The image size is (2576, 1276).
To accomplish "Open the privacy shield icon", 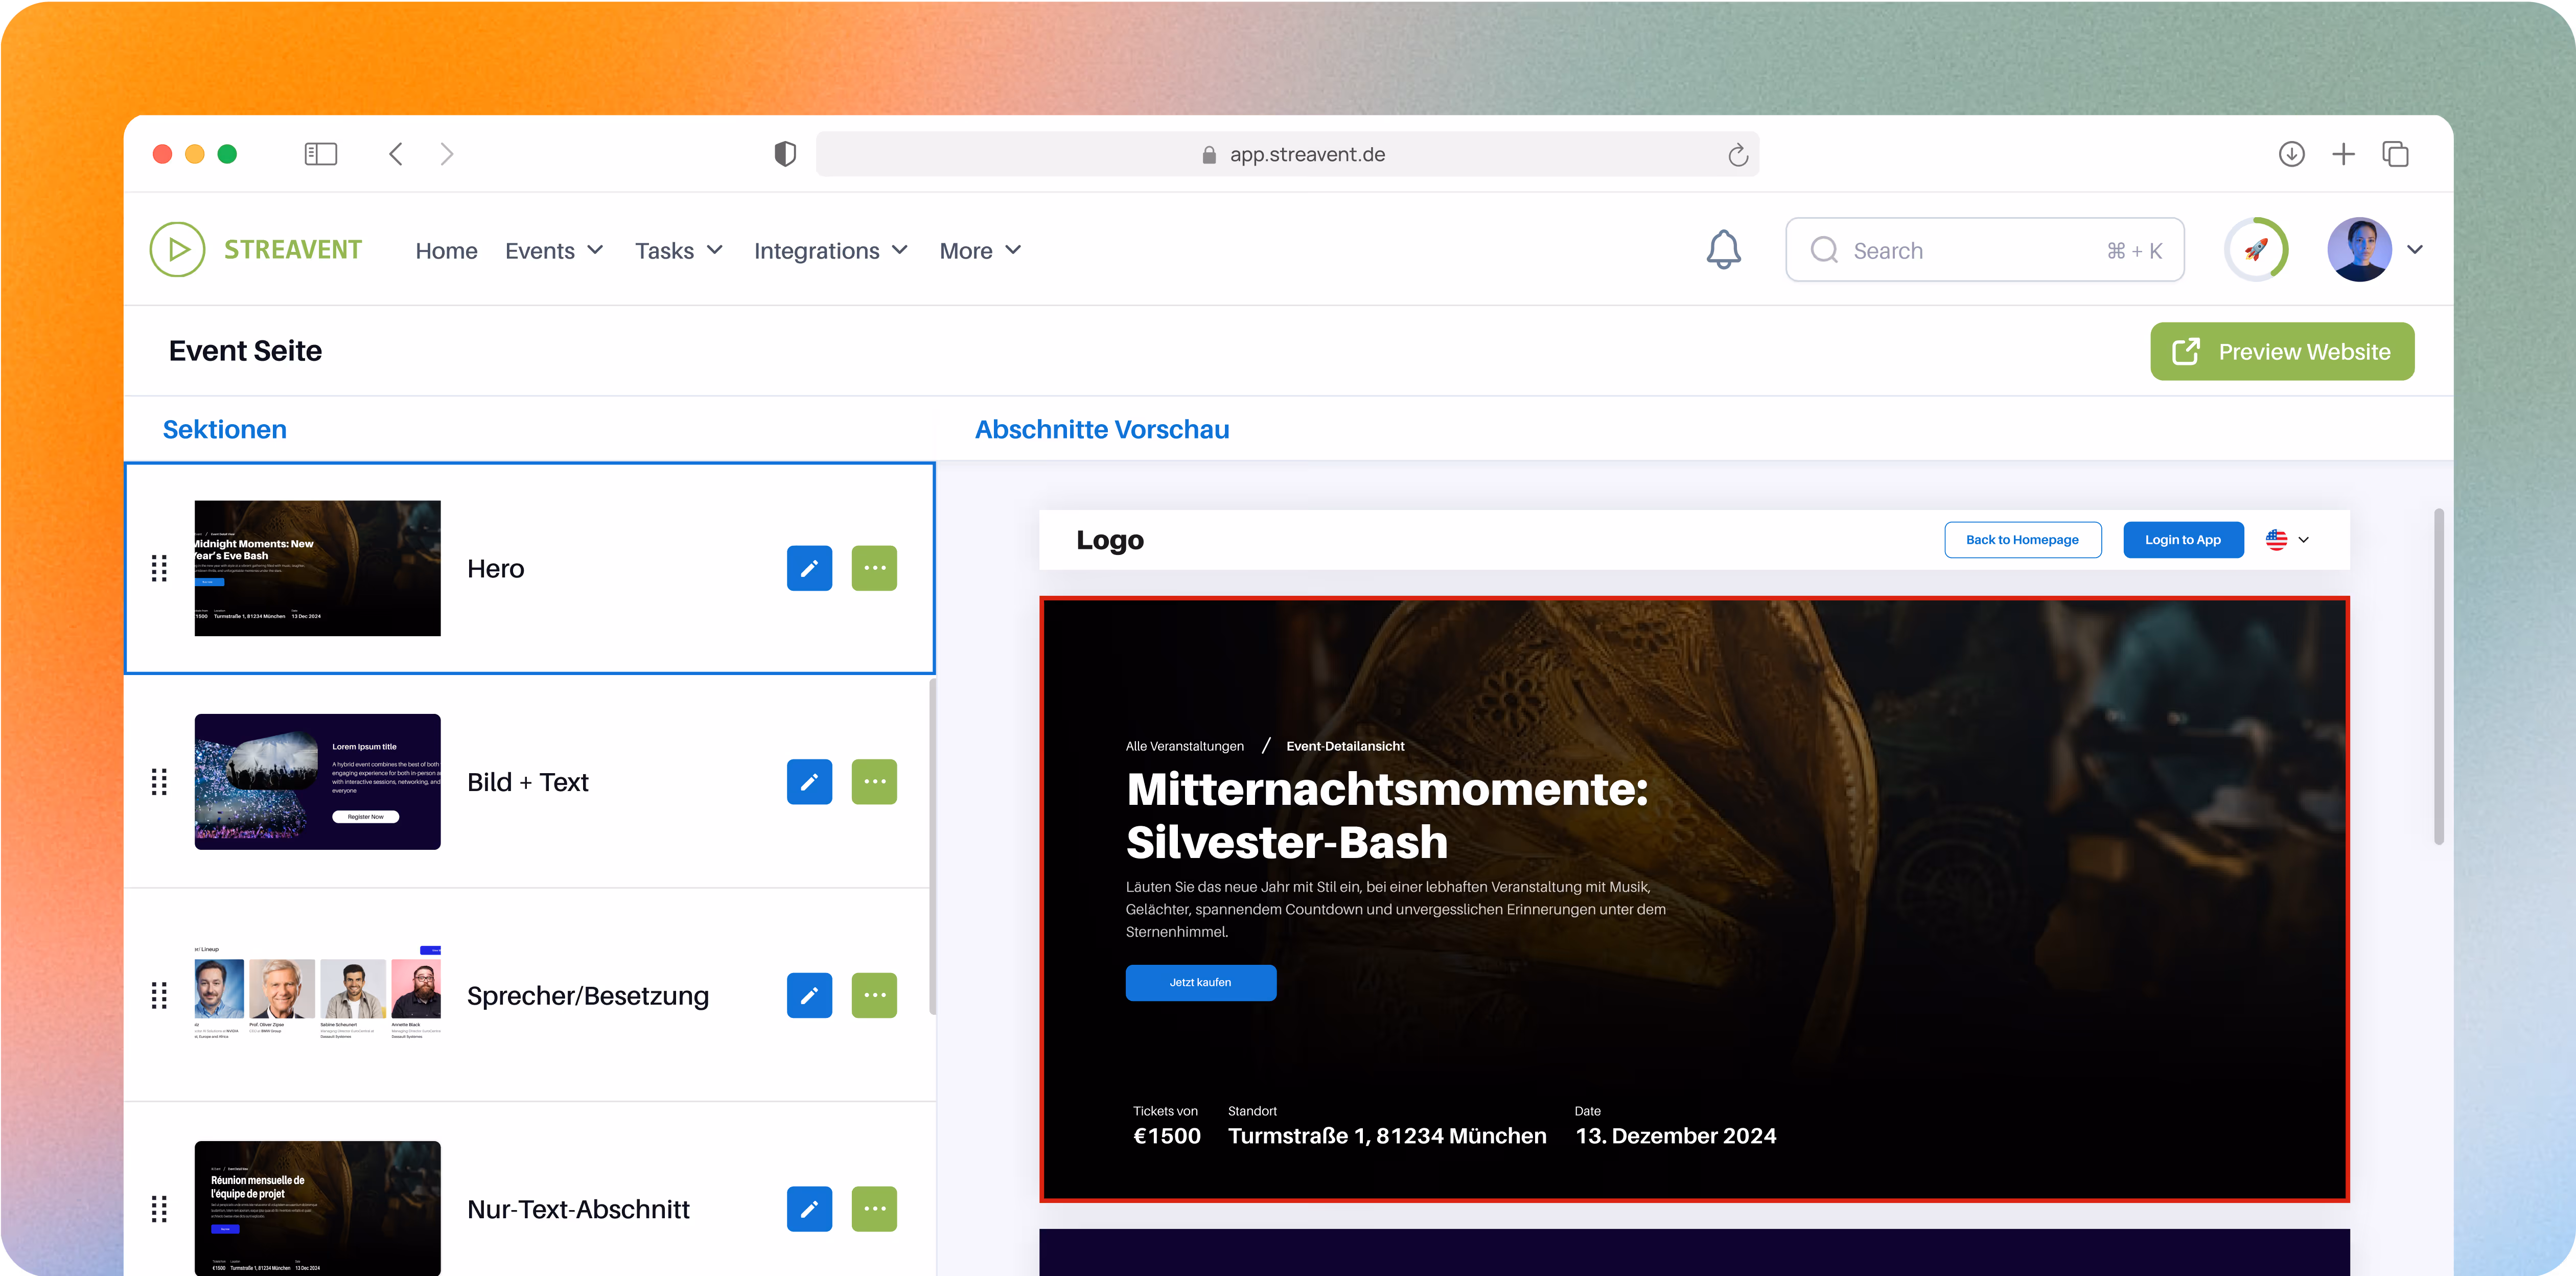I will coord(786,154).
